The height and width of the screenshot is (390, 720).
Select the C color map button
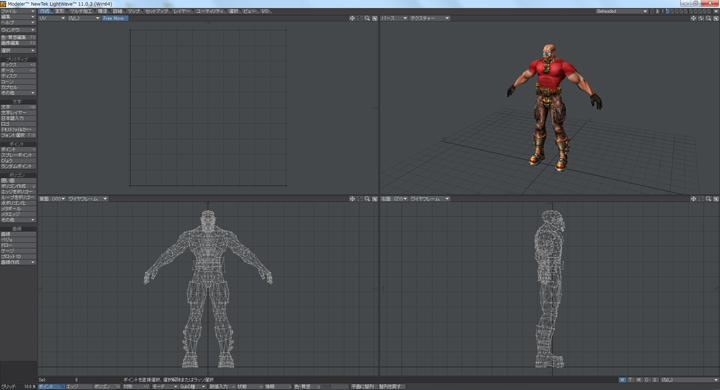point(647,380)
